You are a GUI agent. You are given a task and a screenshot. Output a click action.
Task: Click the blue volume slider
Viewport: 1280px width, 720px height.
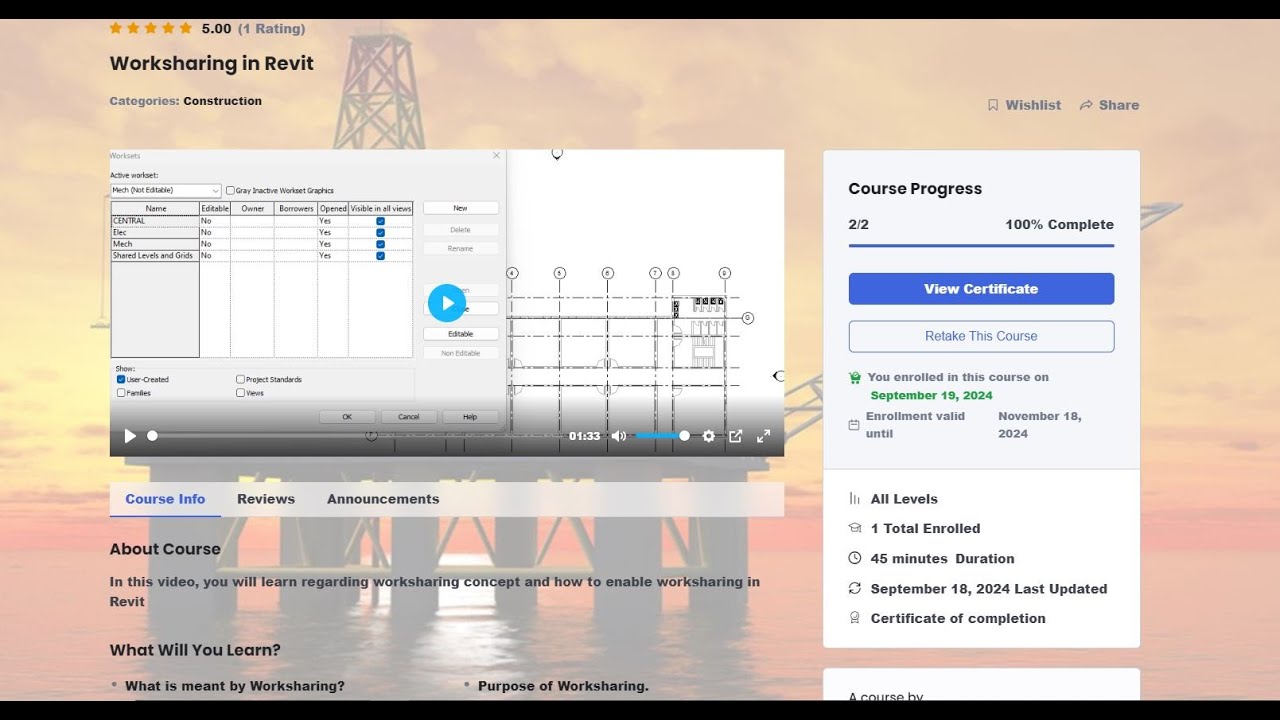[662, 436]
